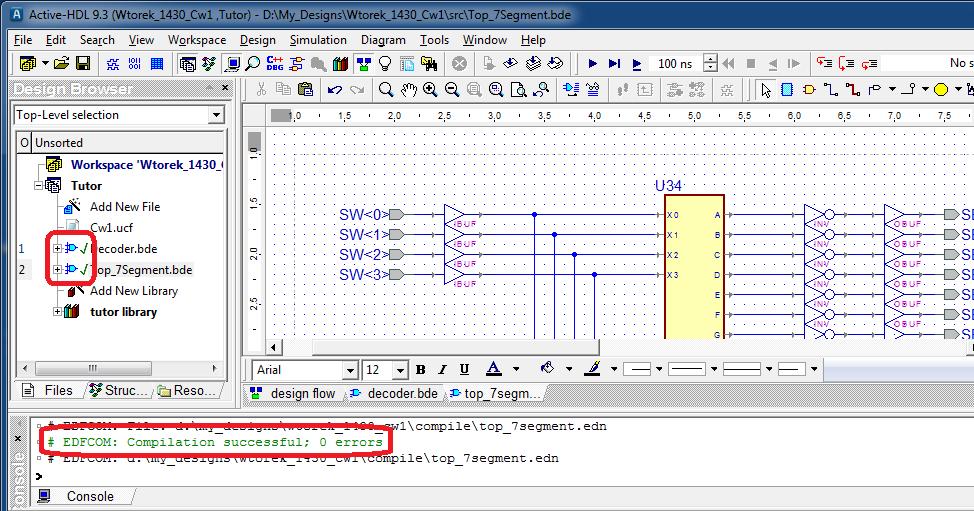Select the Fub block symbol tool

point(787,90)
